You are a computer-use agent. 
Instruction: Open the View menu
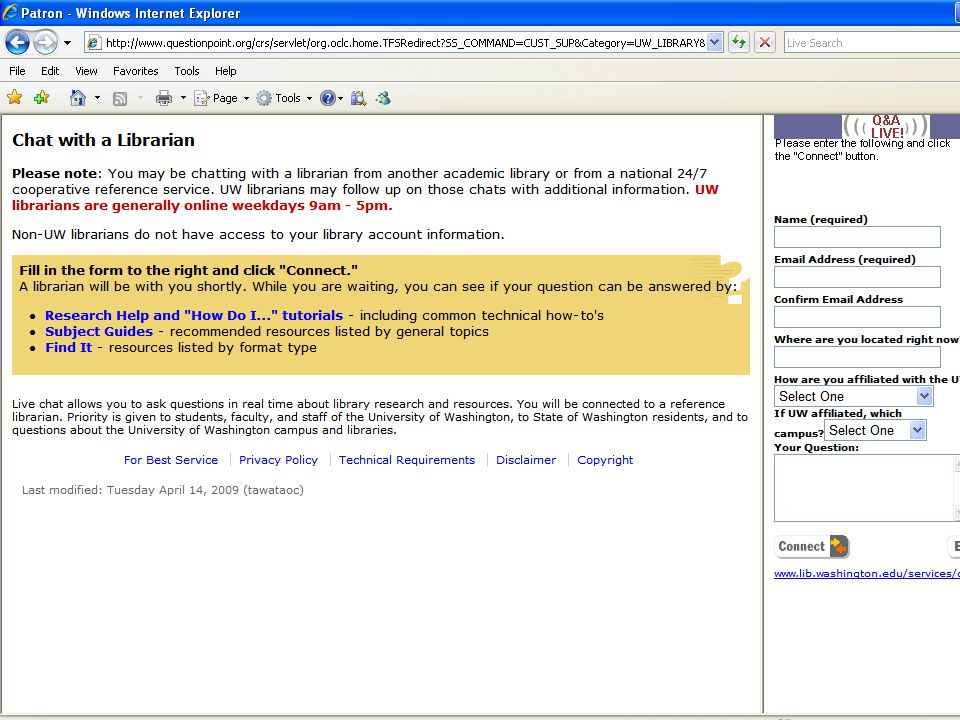[86, 71]
